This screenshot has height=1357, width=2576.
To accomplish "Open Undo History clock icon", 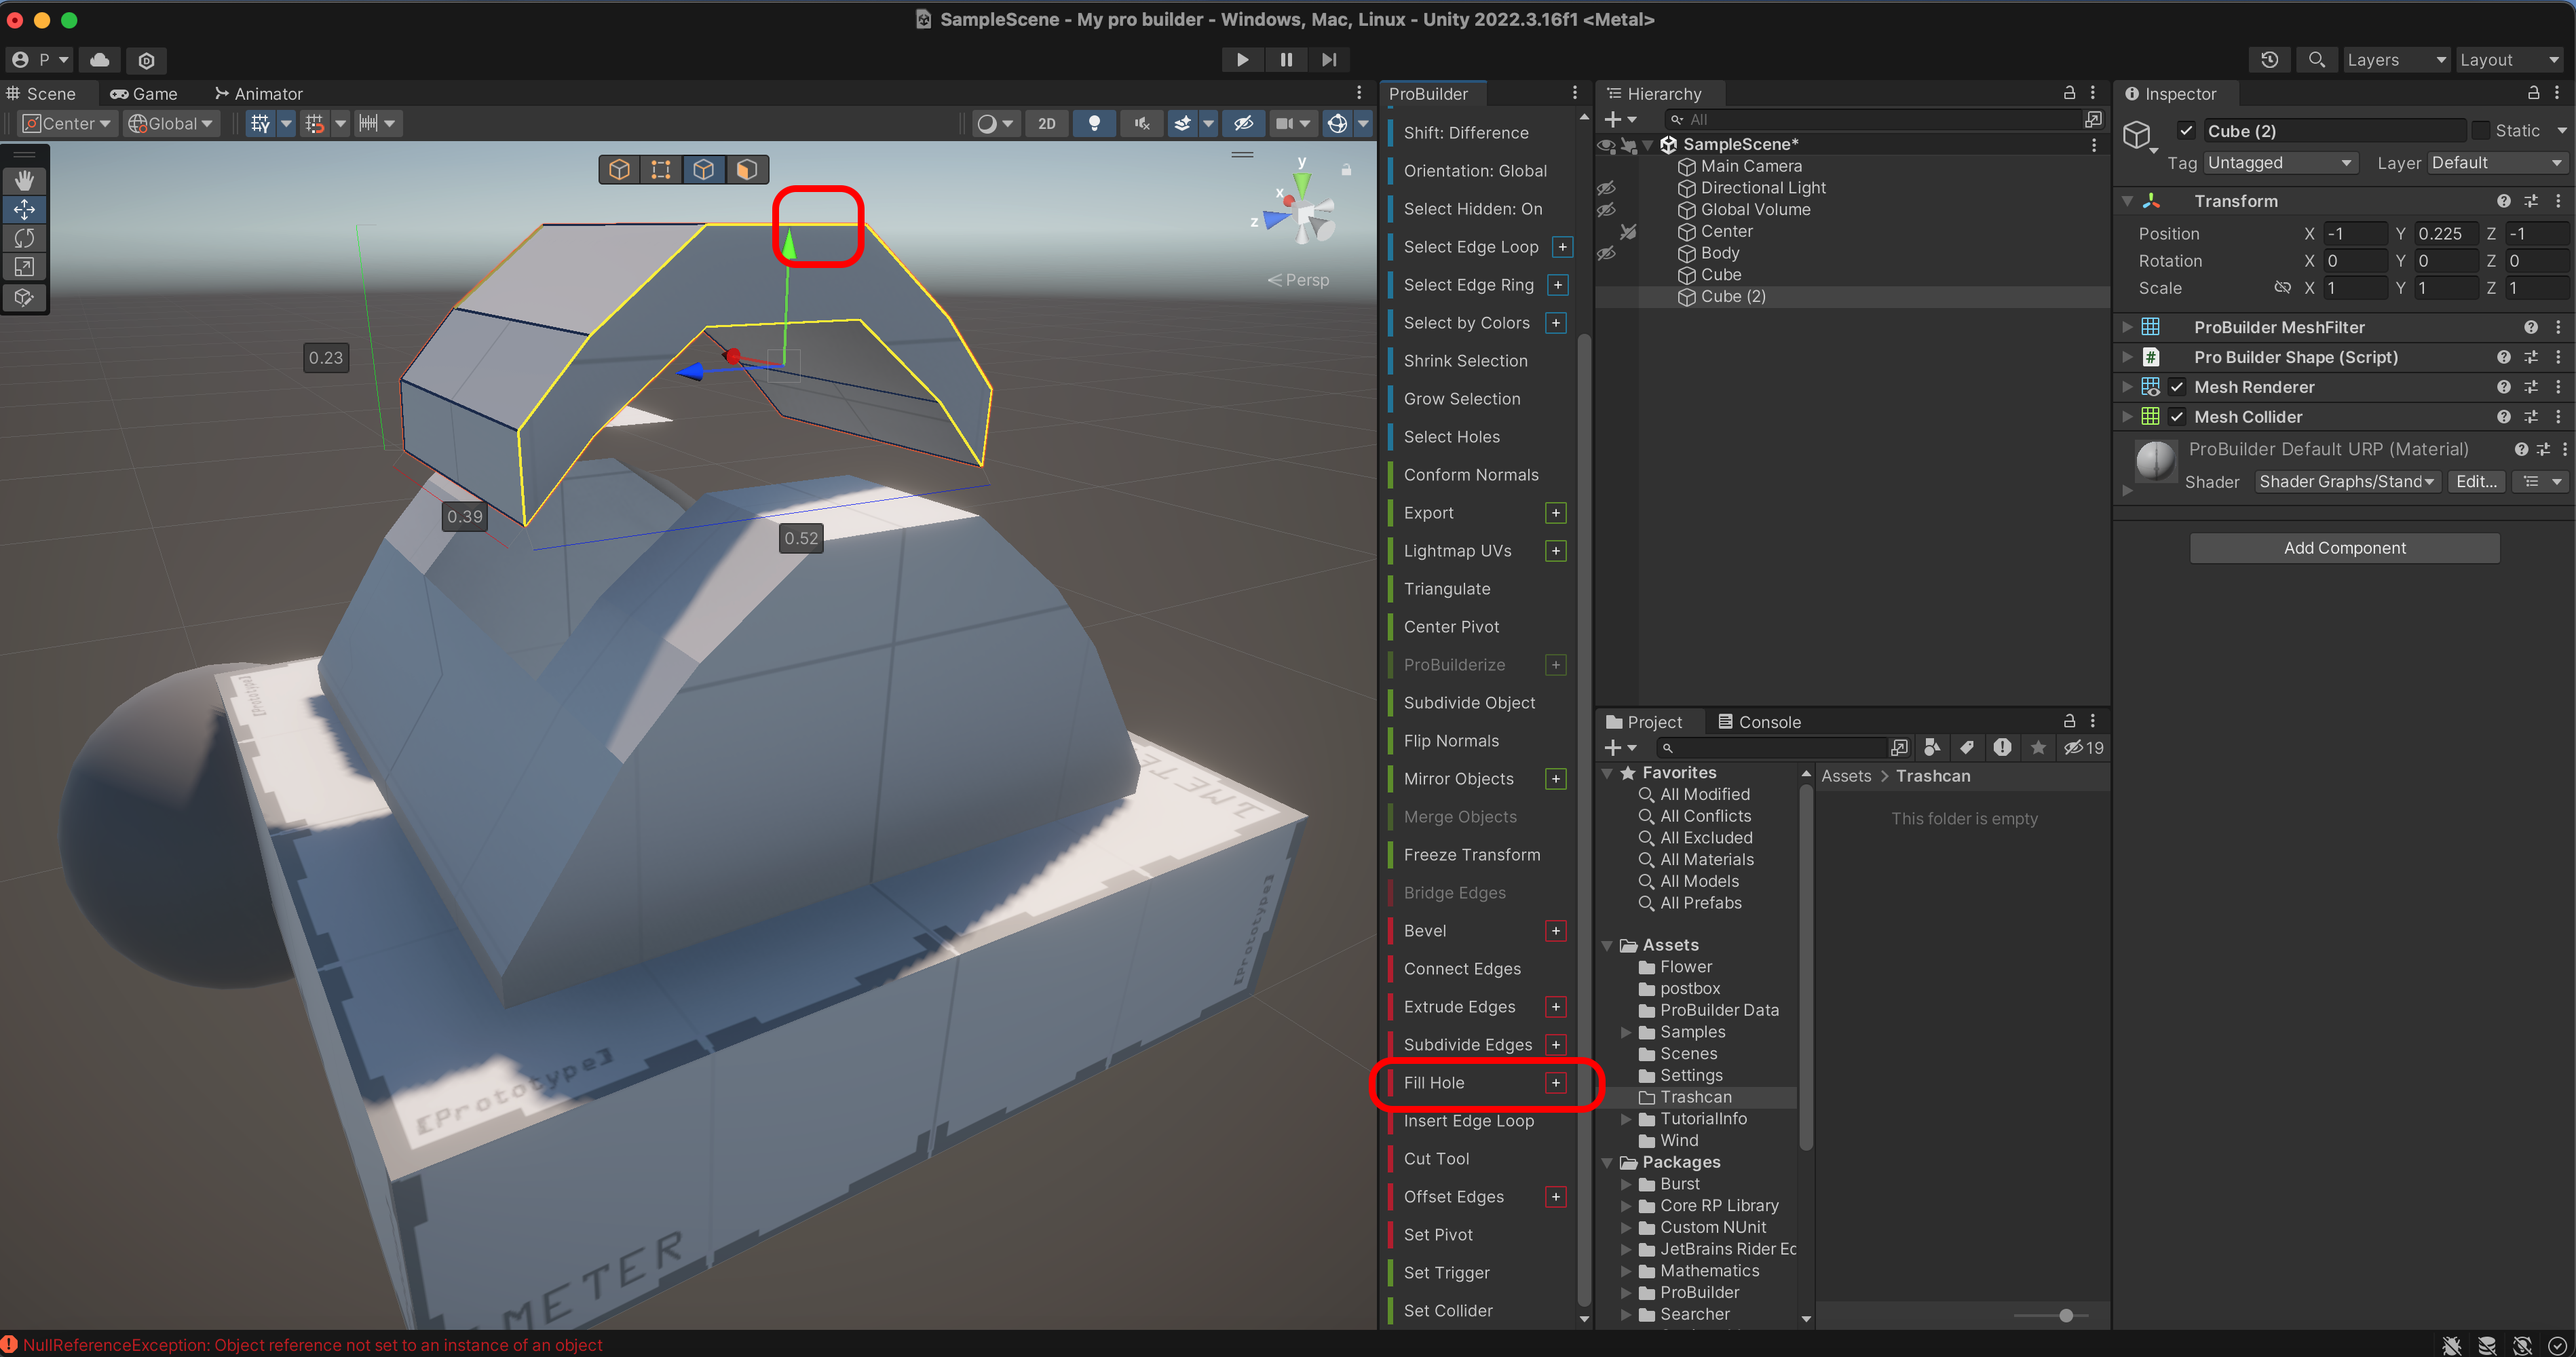I will 2269,60.
